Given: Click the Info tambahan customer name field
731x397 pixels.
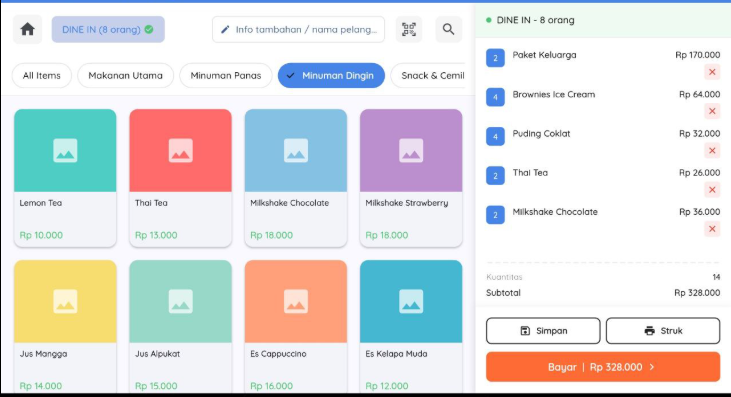Looking at the screenshot, I should pos(298,29).
